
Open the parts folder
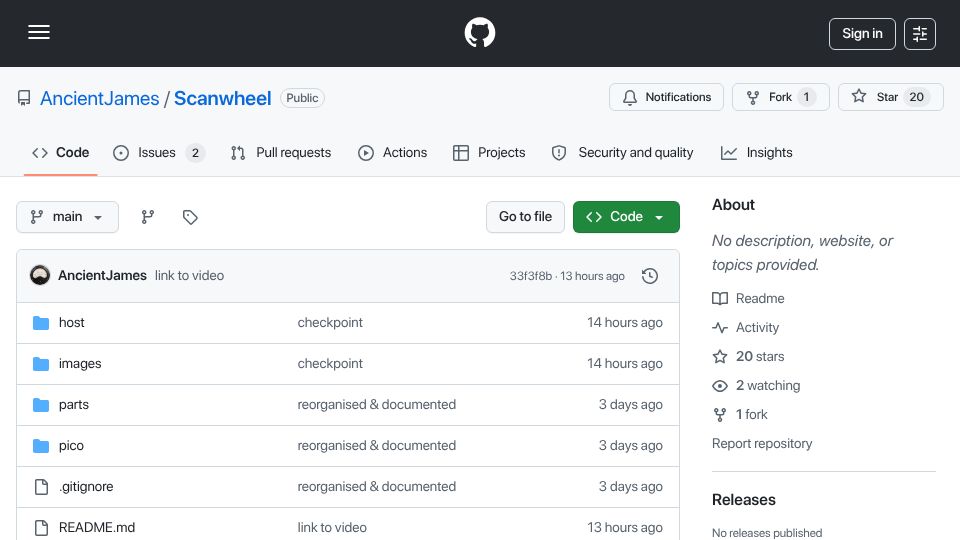73,405
